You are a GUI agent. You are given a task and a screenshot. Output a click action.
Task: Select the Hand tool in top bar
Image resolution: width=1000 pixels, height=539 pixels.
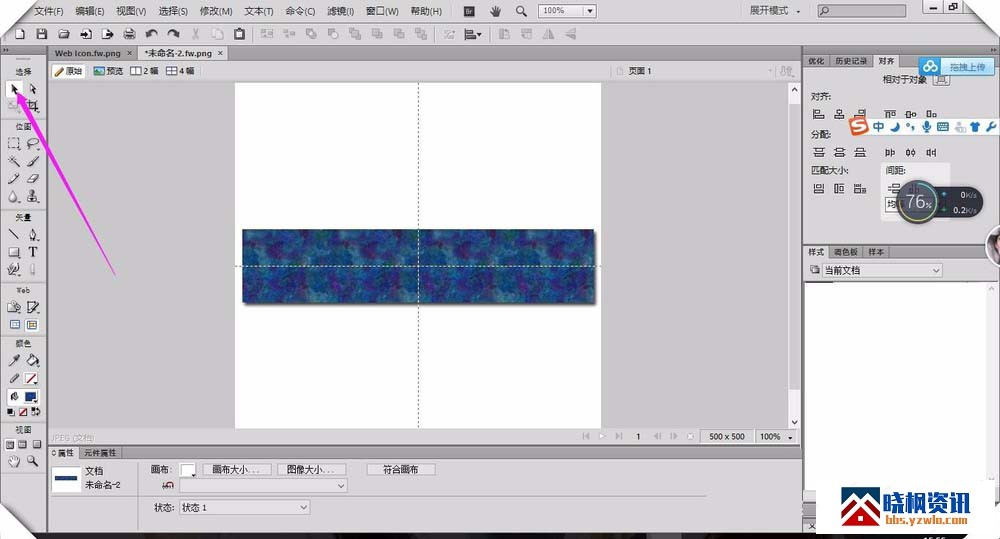tap(496, 11)
